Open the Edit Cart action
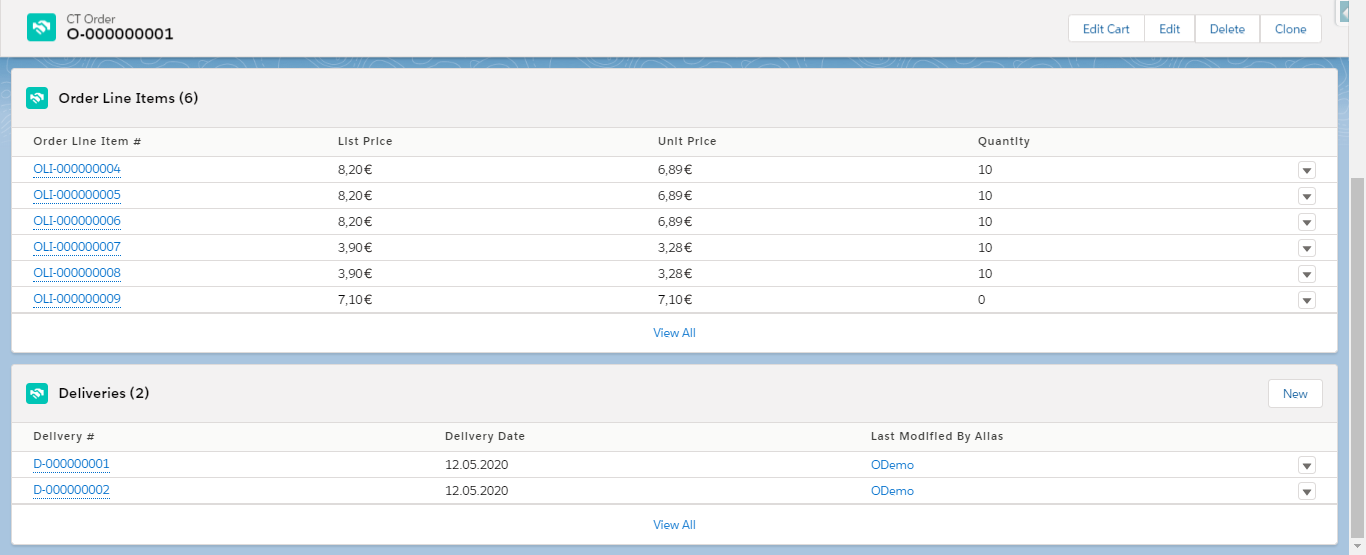 click(1106, 29)
